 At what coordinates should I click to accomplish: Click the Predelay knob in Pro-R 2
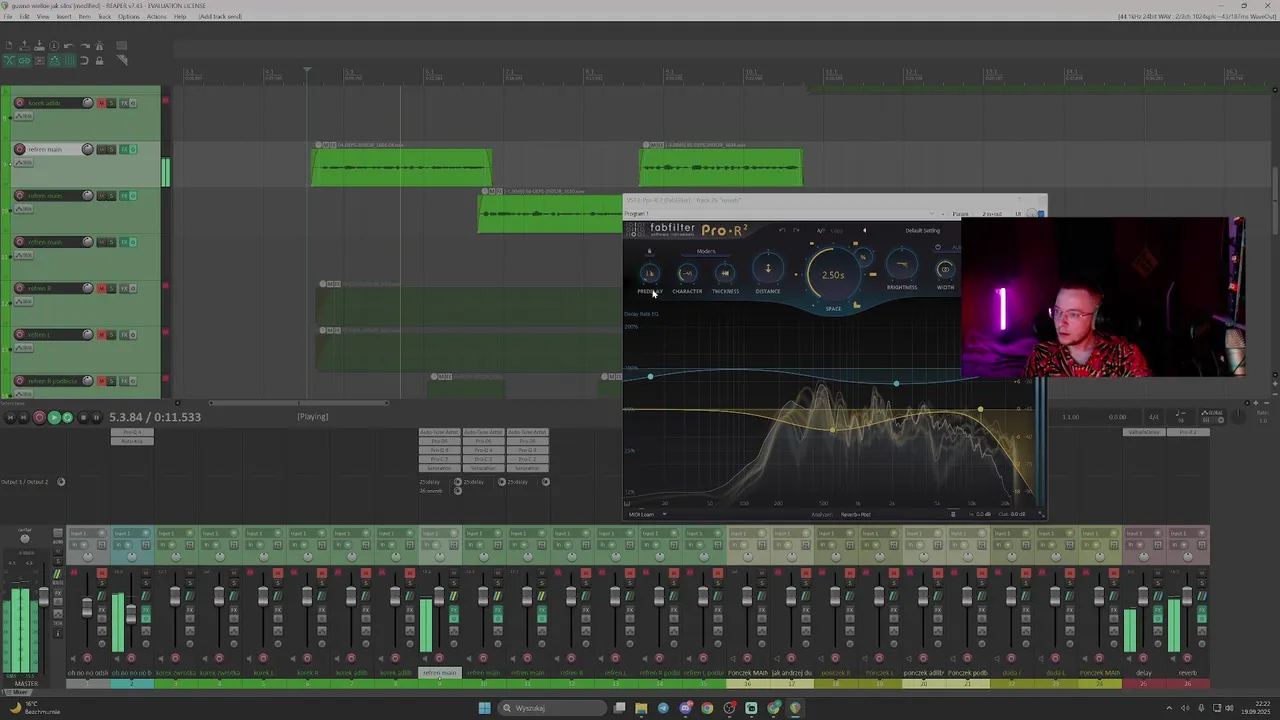tap(650, 273)
